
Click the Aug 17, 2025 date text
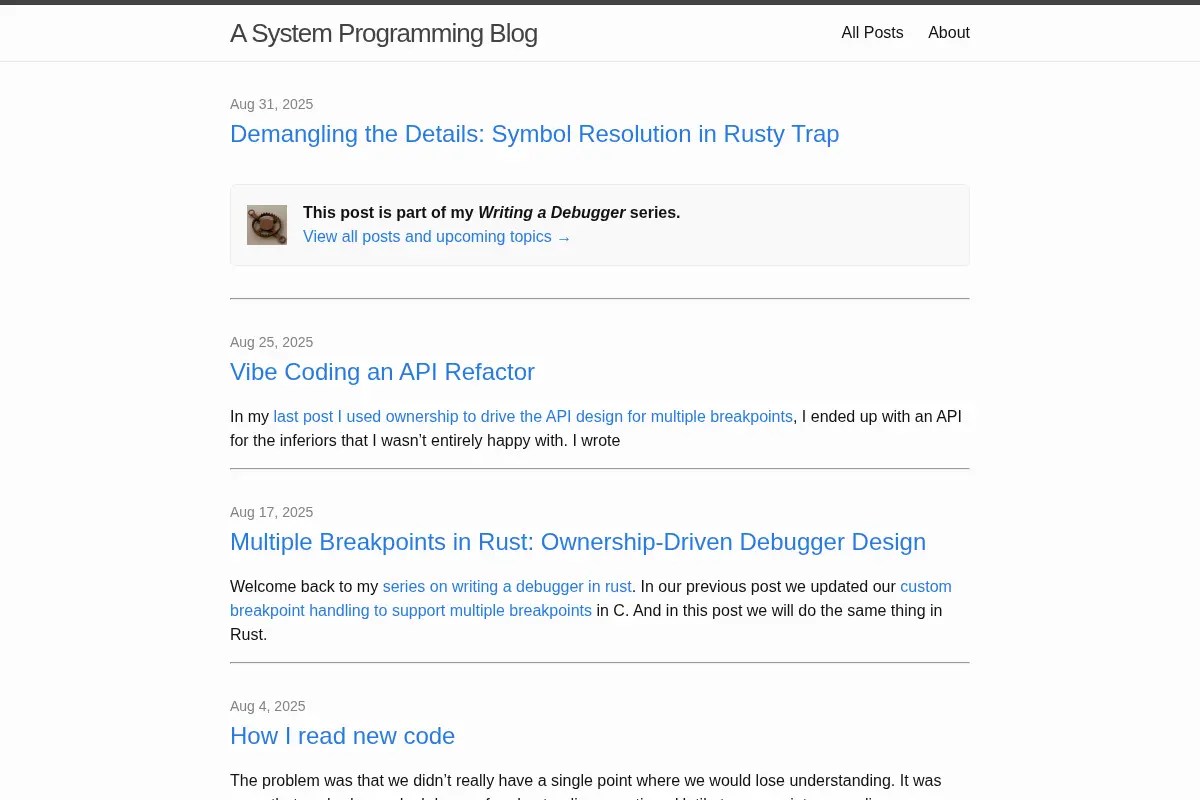(272, 512)
